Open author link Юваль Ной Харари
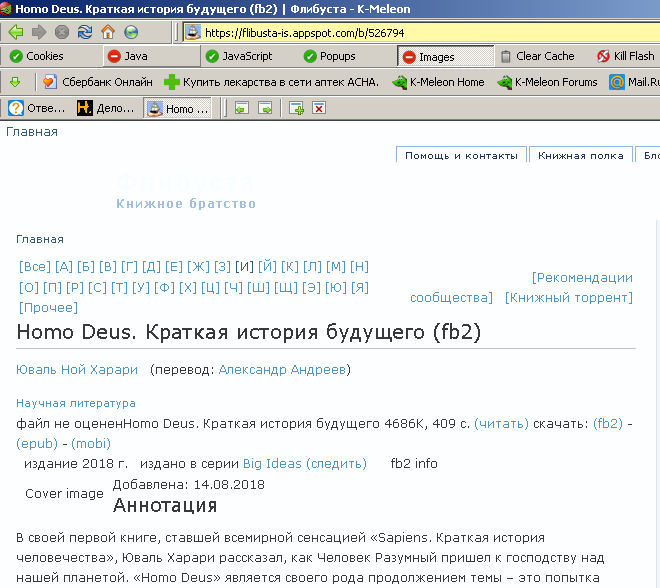The width and height of the screenshot is (660, 588). [x=77, y=369]
